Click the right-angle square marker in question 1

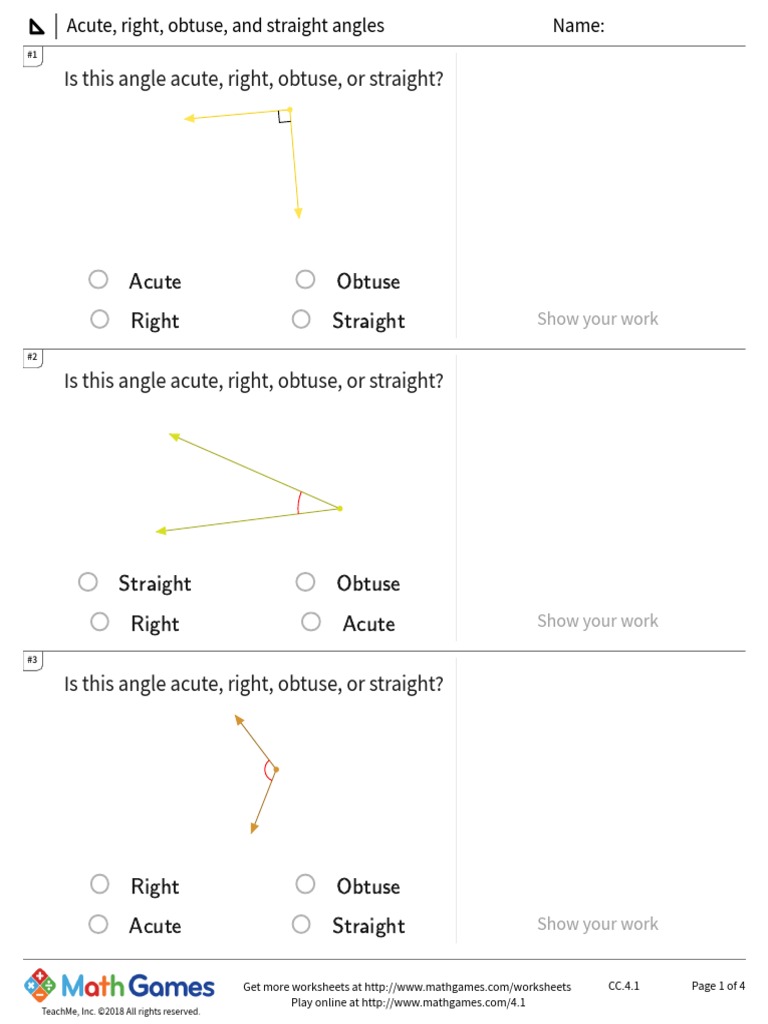pyautogui.click(x=284, y=117)
